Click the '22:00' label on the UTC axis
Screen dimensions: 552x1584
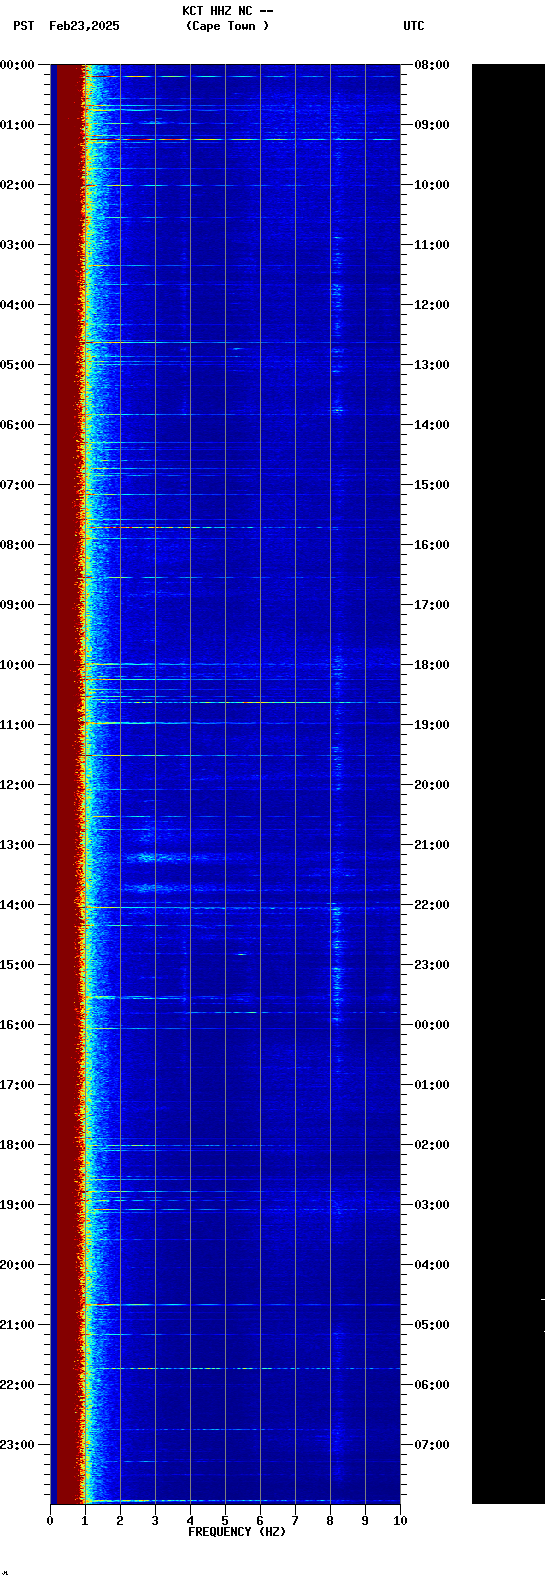point(432,905)
